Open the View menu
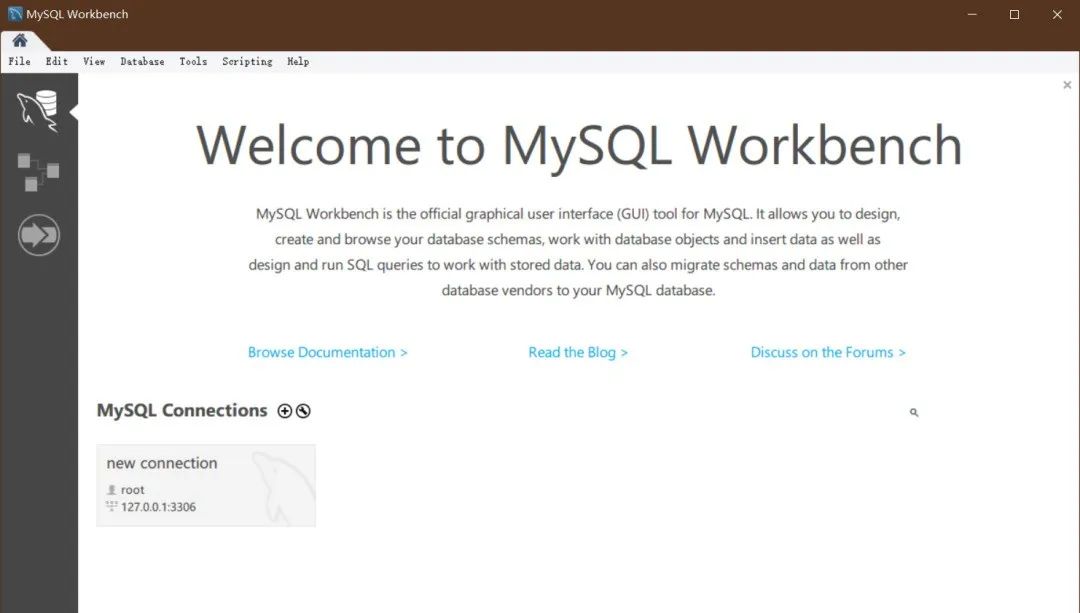The height and width of the screenshot is (613, 1080). (94, 61)
